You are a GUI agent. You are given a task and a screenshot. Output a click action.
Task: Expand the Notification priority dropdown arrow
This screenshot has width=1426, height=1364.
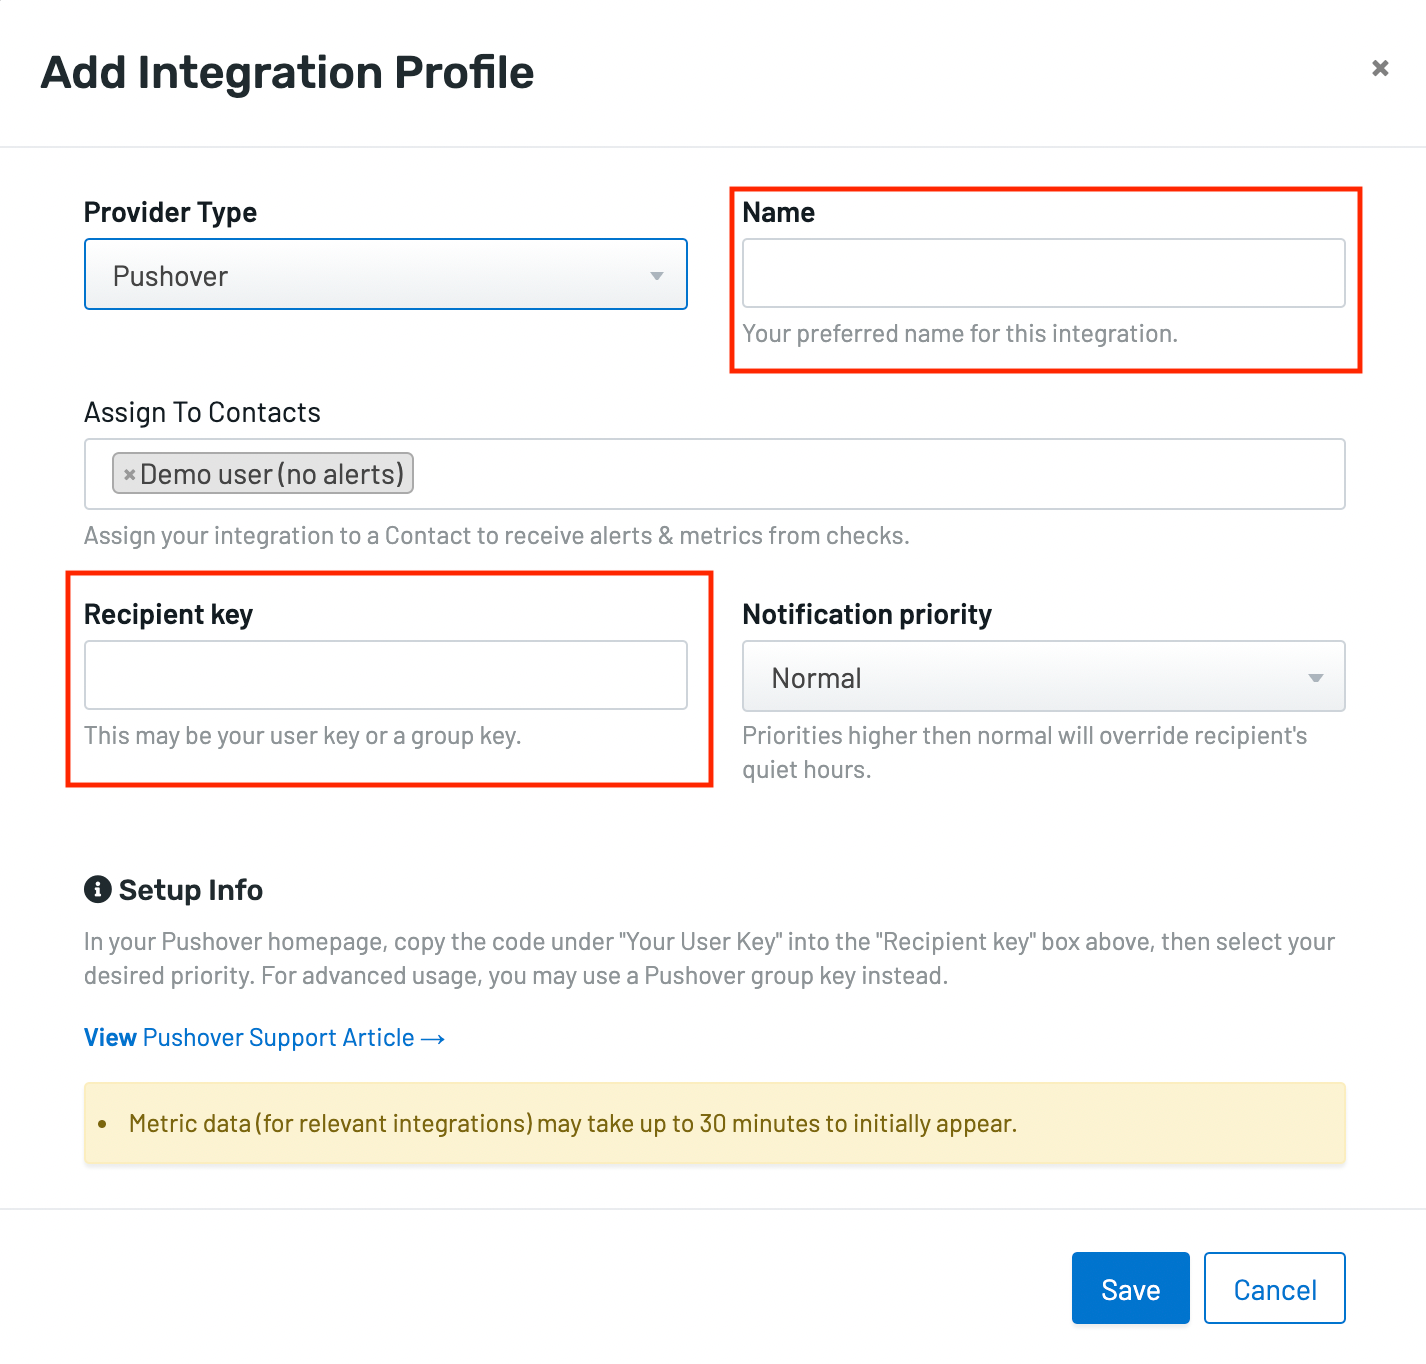(1316, 678)
